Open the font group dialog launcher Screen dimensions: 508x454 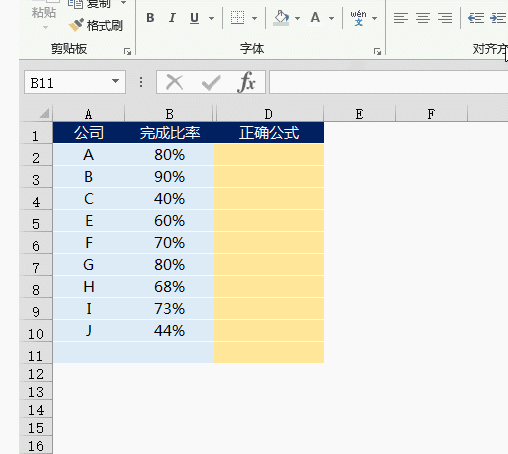coord(377,51)
